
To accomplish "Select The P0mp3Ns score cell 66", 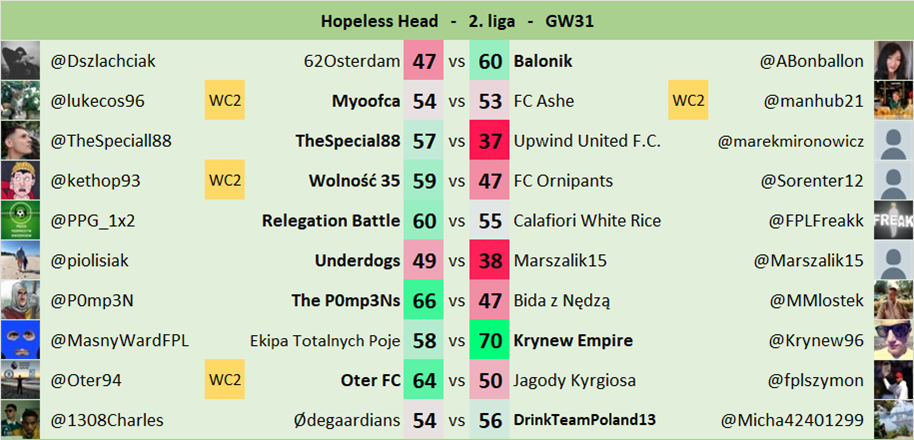I will tap(424, 301).
